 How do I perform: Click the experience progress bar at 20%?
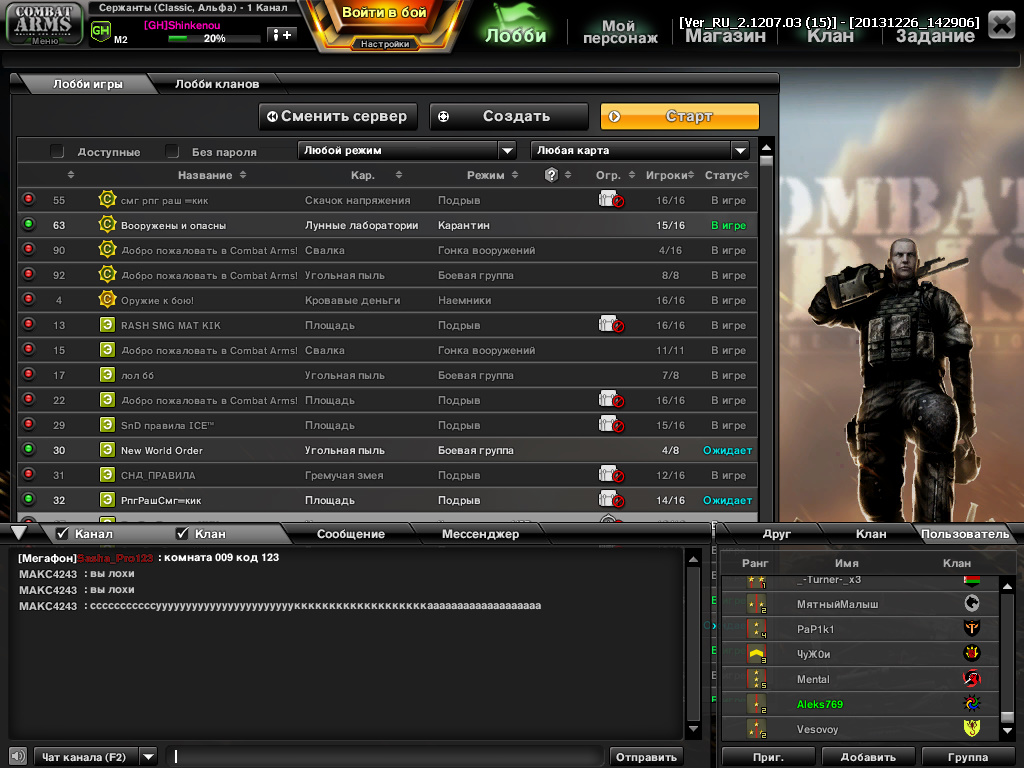214,39
